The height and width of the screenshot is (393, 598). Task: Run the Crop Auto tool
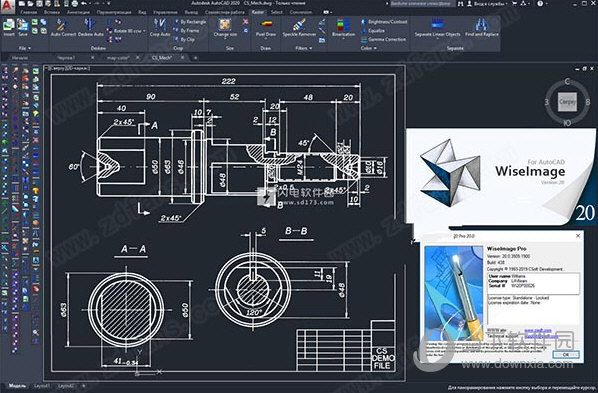[x=160, y=27]
